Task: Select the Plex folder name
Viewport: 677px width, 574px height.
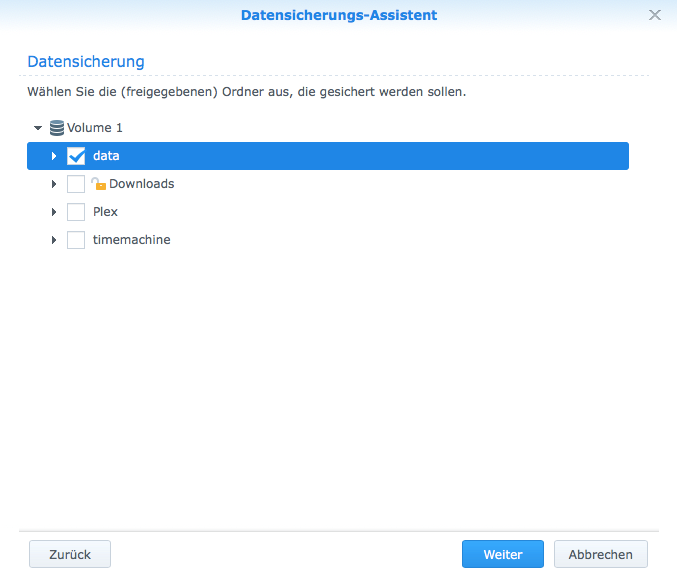Action: pos(105,212)
